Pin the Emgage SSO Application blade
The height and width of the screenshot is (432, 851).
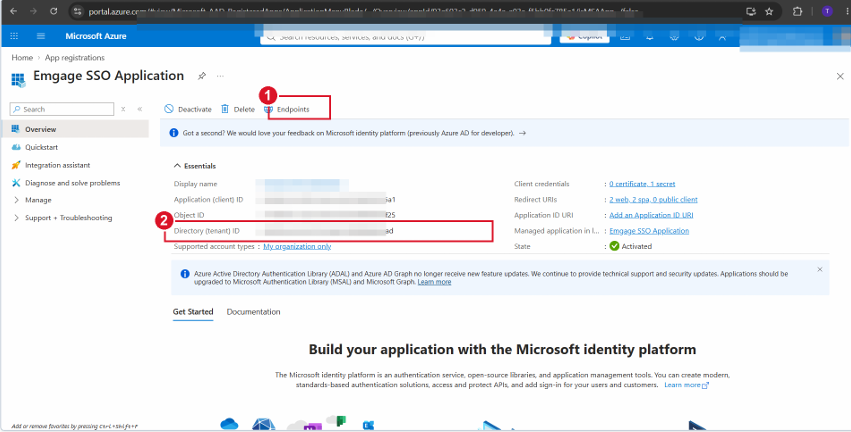tap(202, 76)
